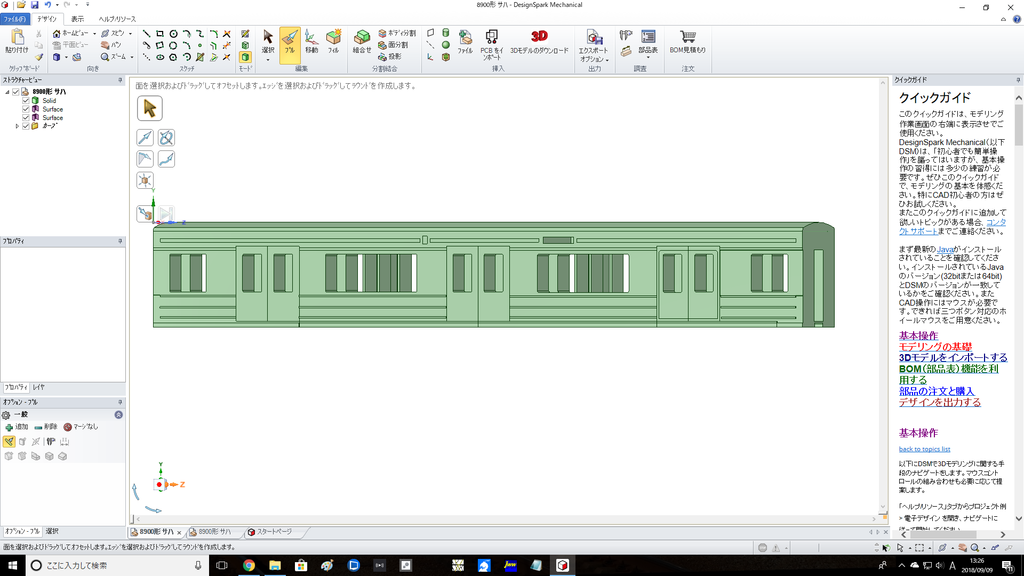Click the large select arrow in viewport tool guide

(x=150, y=108)
